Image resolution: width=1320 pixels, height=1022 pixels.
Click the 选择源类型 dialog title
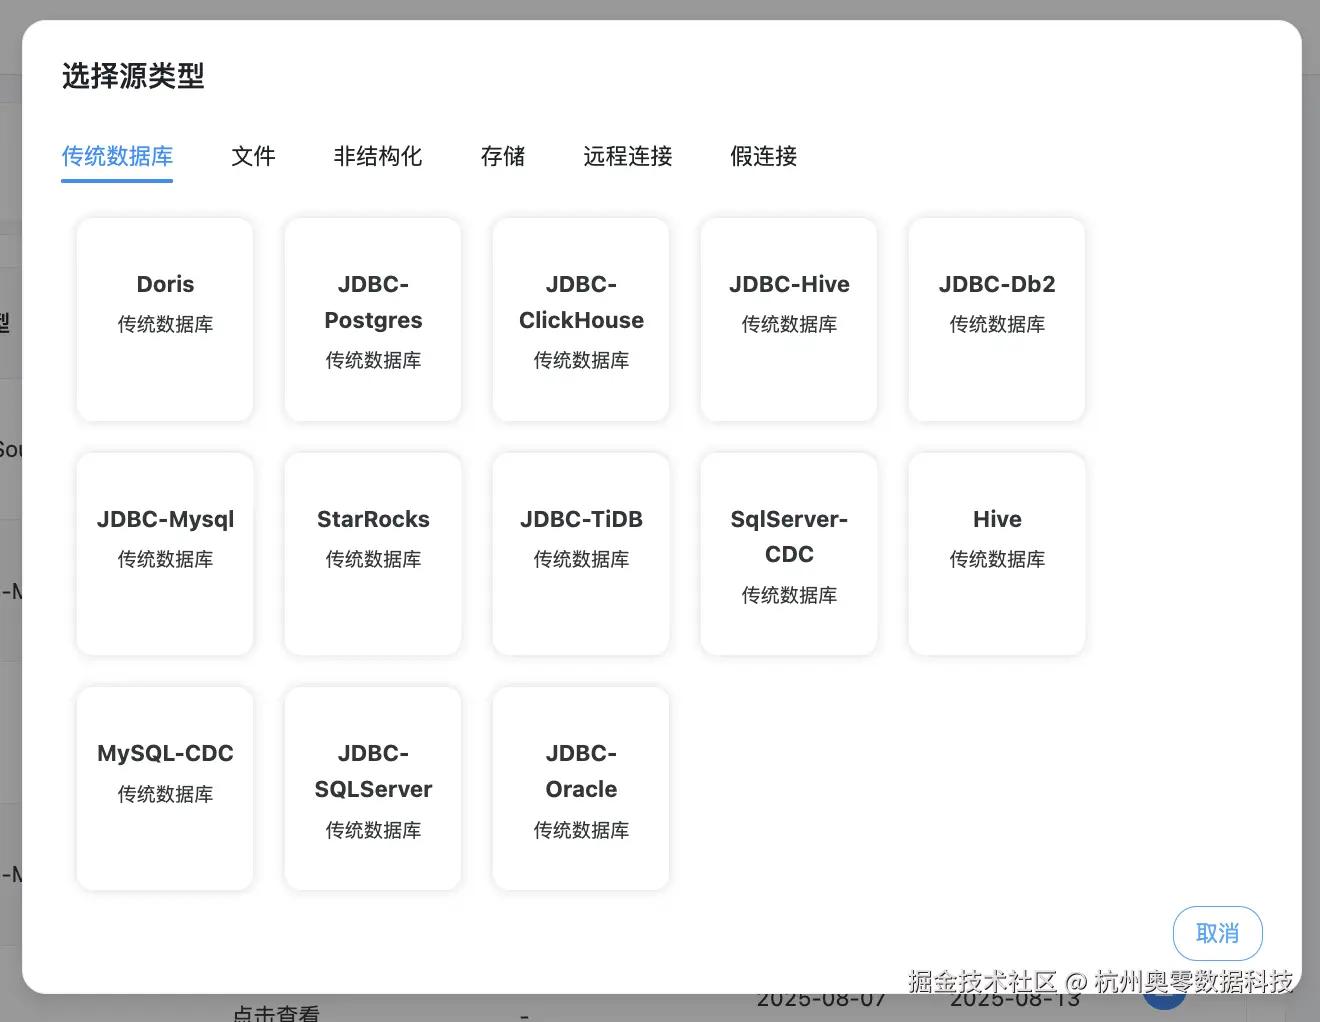coord(133,76)
